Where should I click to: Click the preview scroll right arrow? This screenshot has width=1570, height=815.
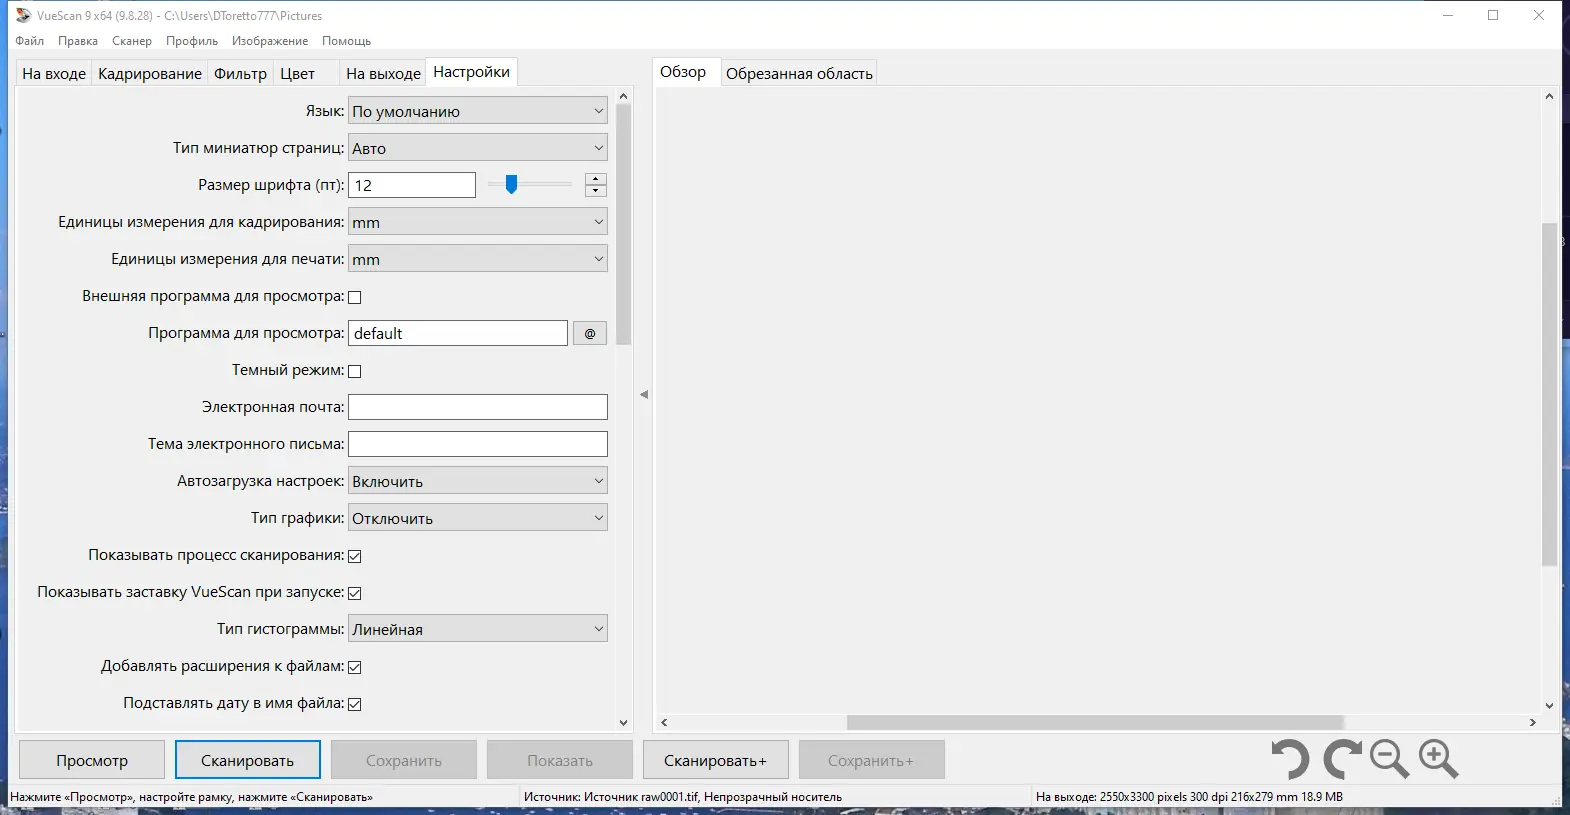coord(1533,722)
